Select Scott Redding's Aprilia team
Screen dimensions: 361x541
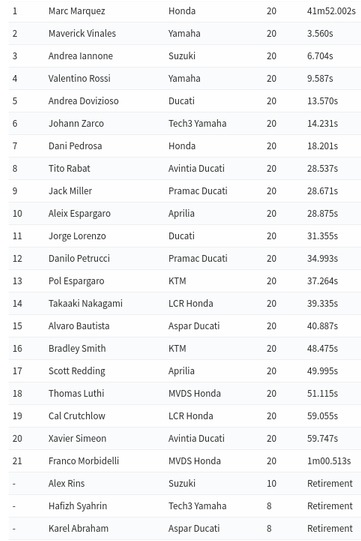point(182,371)
